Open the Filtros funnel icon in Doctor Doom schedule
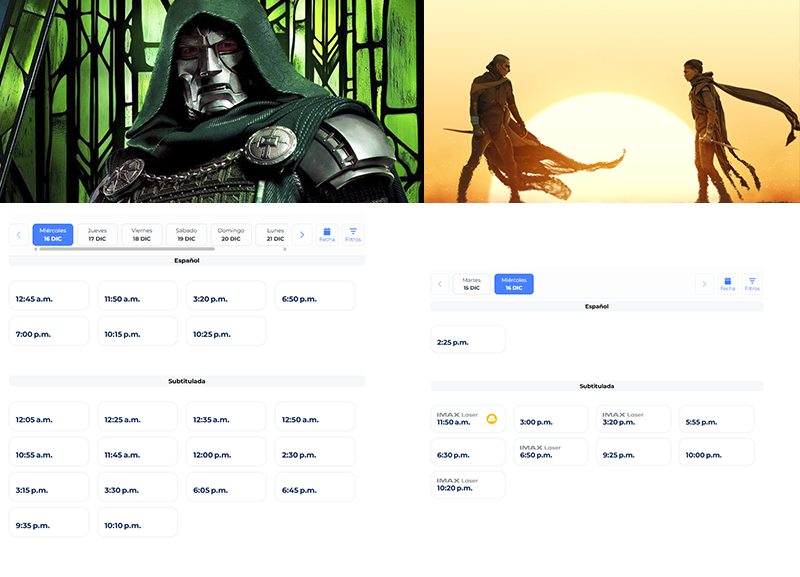This screenshot has width=800, height=577. tap(353, 235)
